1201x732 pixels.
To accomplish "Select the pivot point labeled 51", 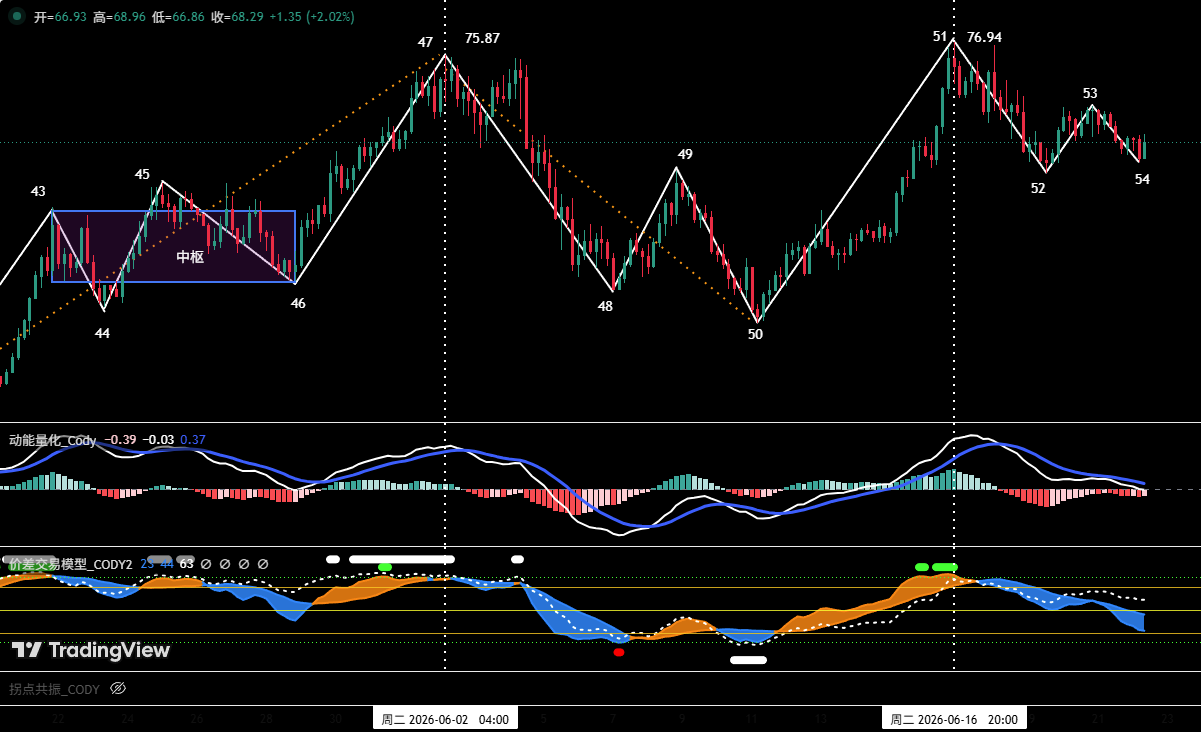I will tap(940, 36).
